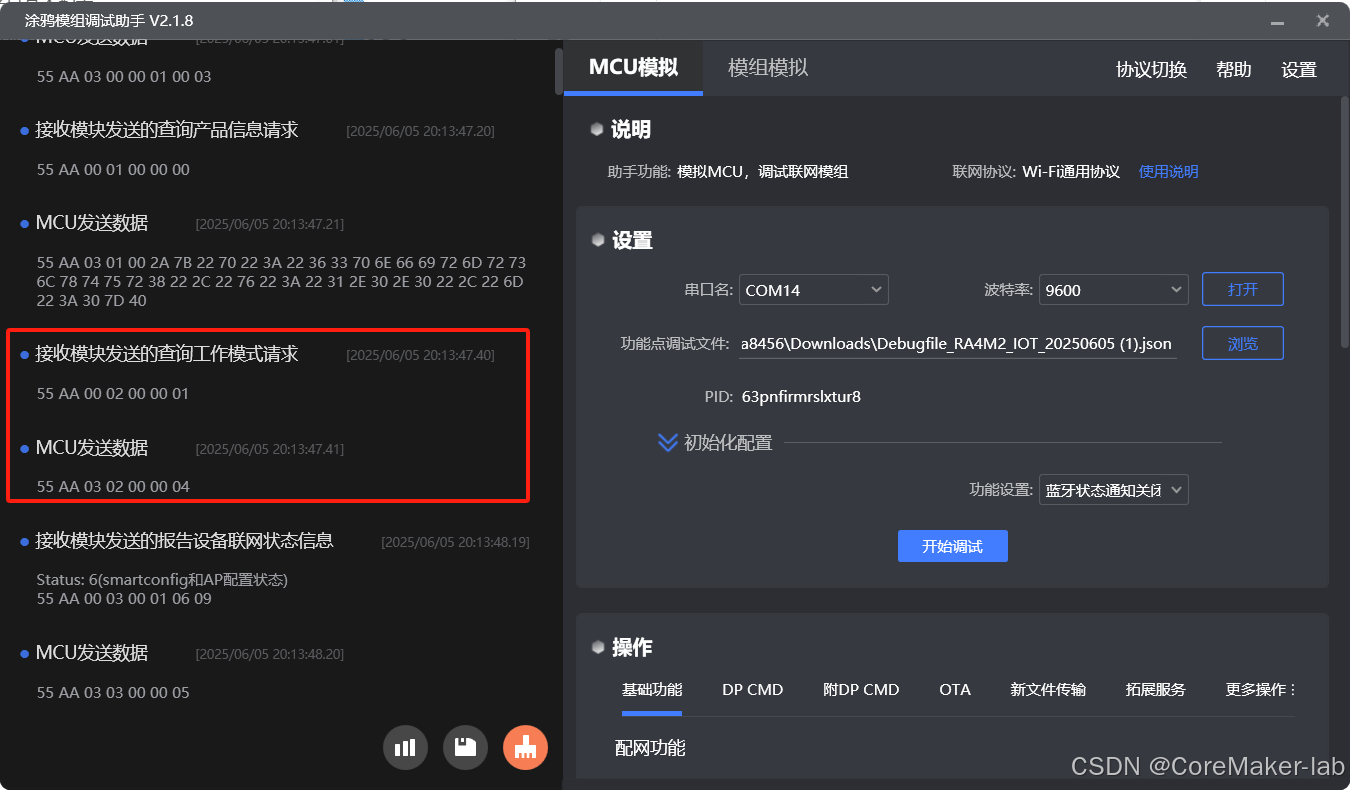
Task: Open the 帮助 menu
Action: (1233, 69)
